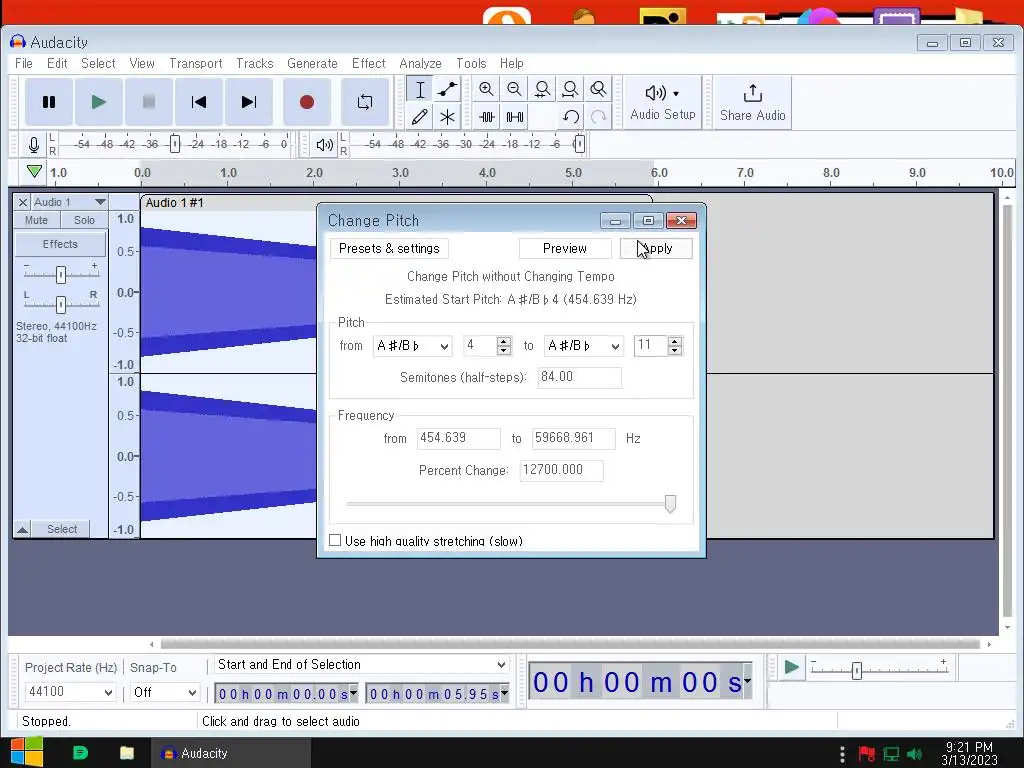Start playback with the Play button
The image size is (1024, 768).
99,102
